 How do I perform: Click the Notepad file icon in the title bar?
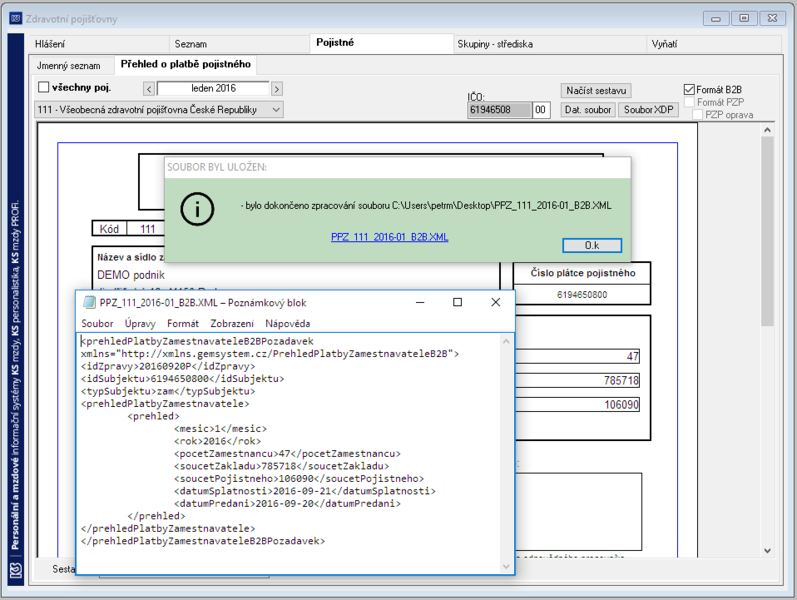click(x=89, y=303)
